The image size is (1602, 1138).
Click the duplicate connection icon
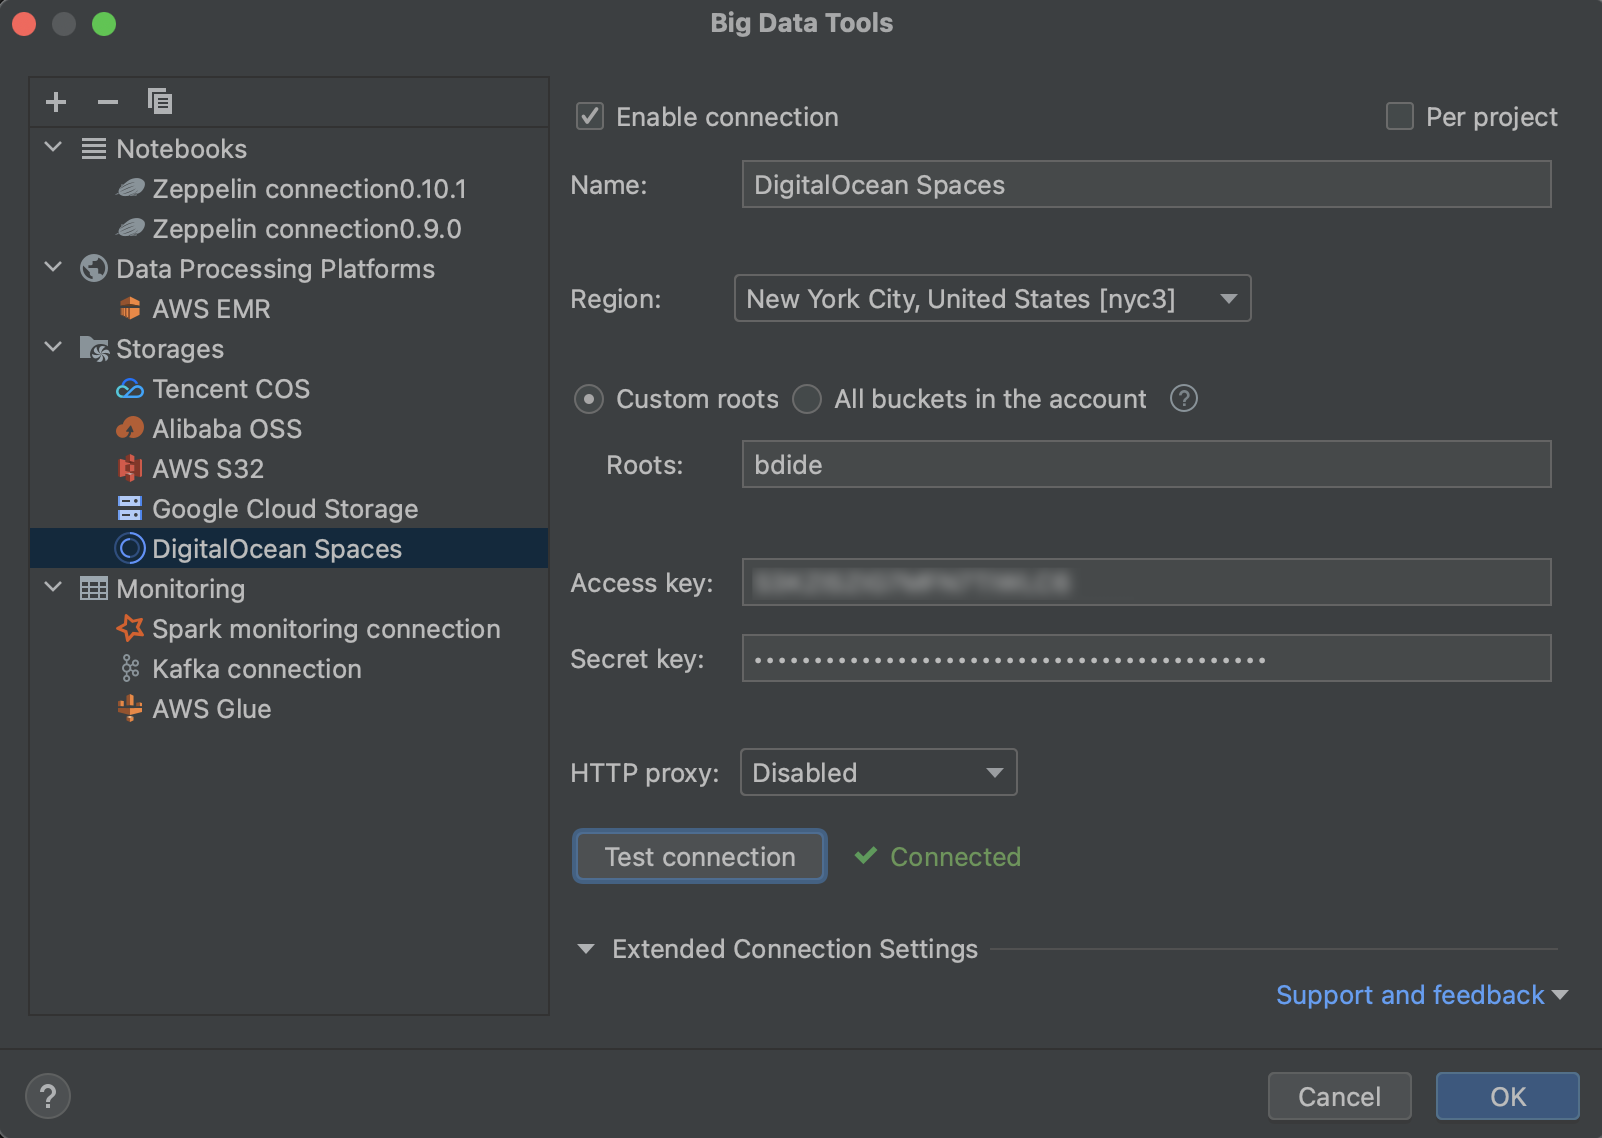(x=160, y=102)
